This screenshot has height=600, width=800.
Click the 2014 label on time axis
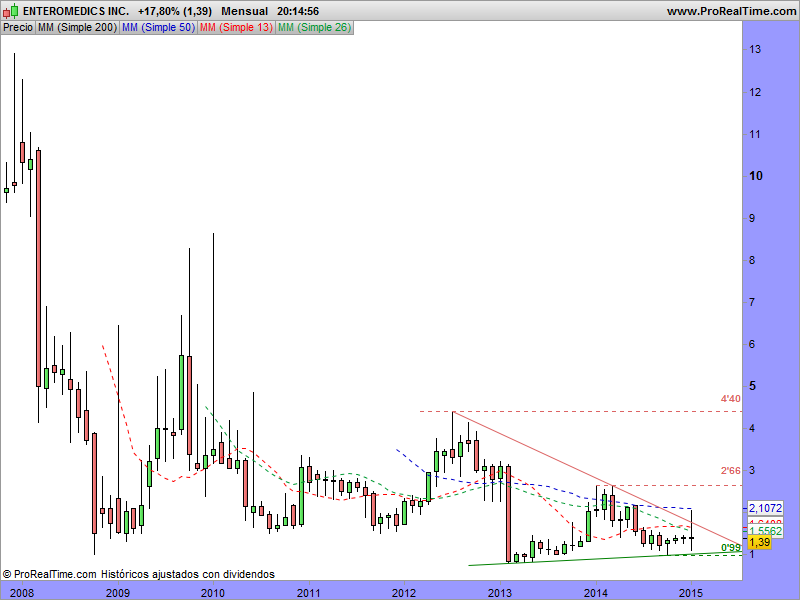point(595,593)
